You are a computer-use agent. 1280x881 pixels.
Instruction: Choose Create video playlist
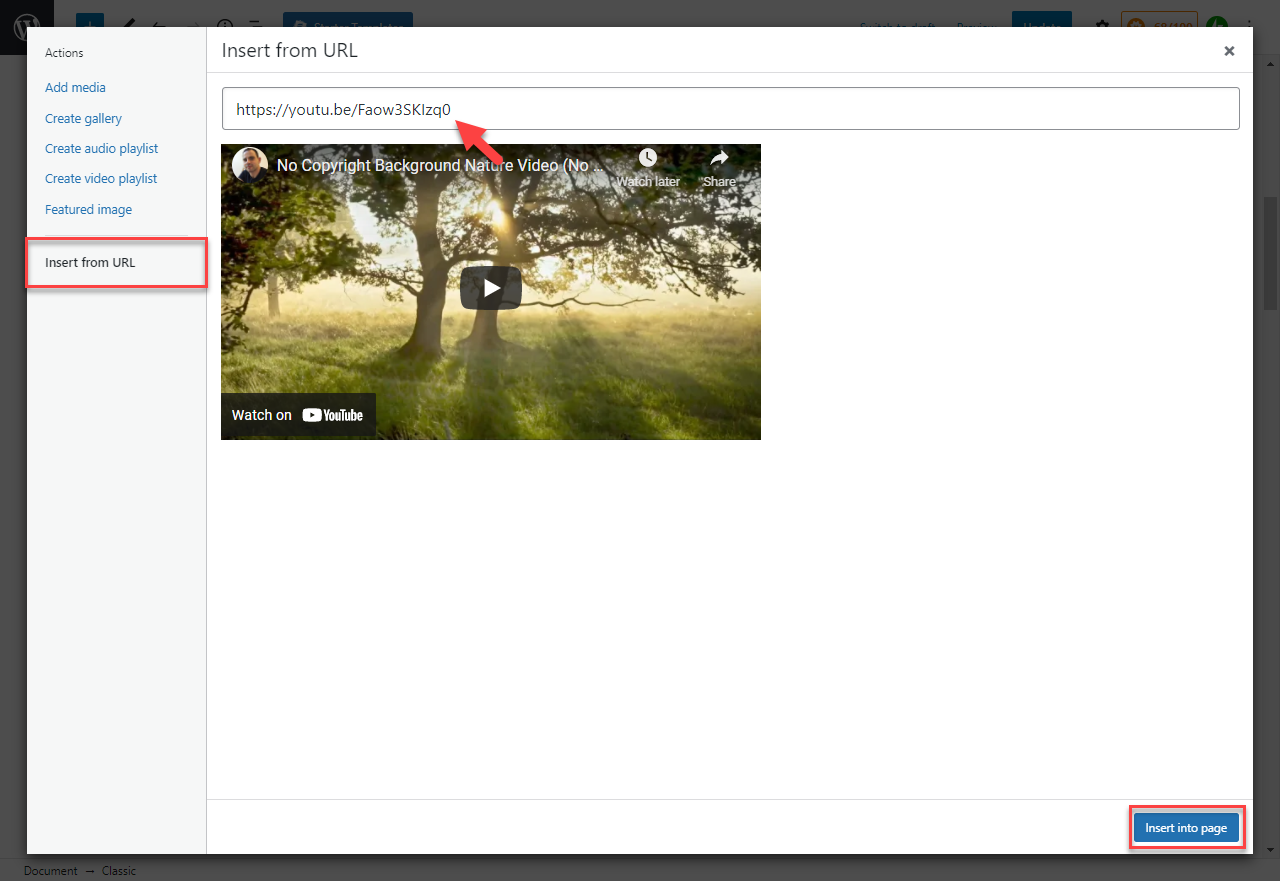point(101,178)
